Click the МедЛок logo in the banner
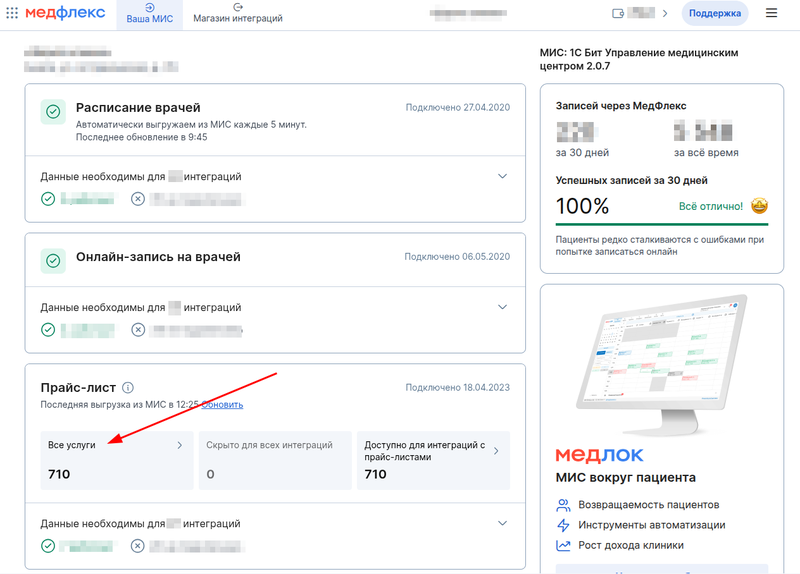This screenshot has width=800, height=574. click(x=599, y=455)
